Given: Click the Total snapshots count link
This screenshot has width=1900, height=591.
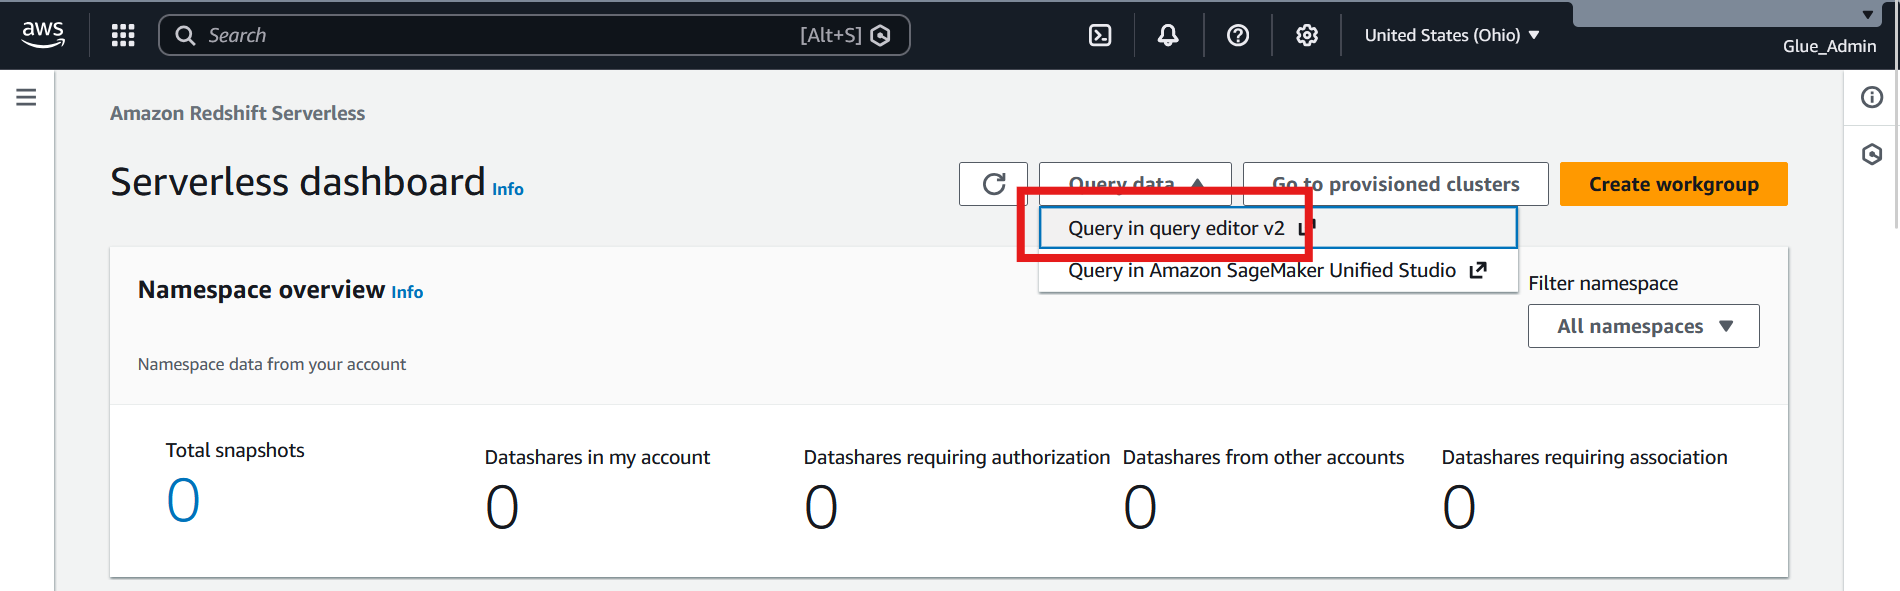Looking at the screenshot, I should tap(183, 500).
